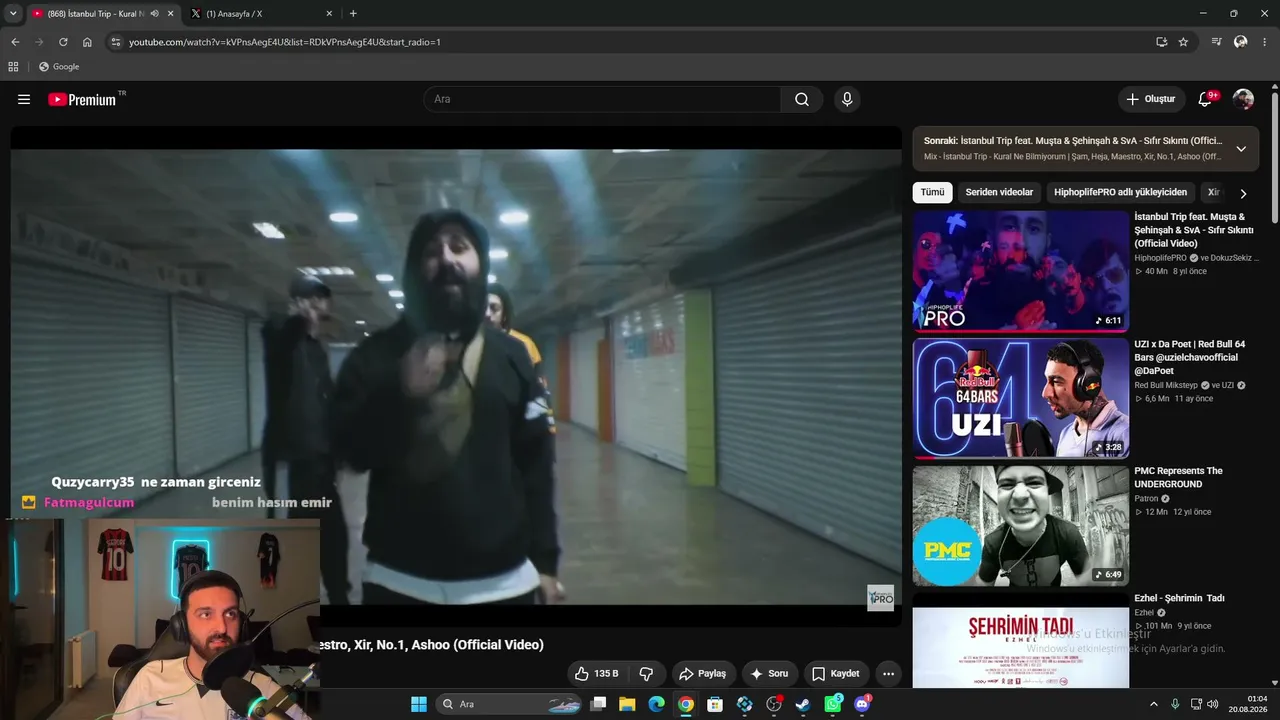This screenshot has height=720, width=1280.
Task: Install app icon in address bar
Action: (1162, 42)
